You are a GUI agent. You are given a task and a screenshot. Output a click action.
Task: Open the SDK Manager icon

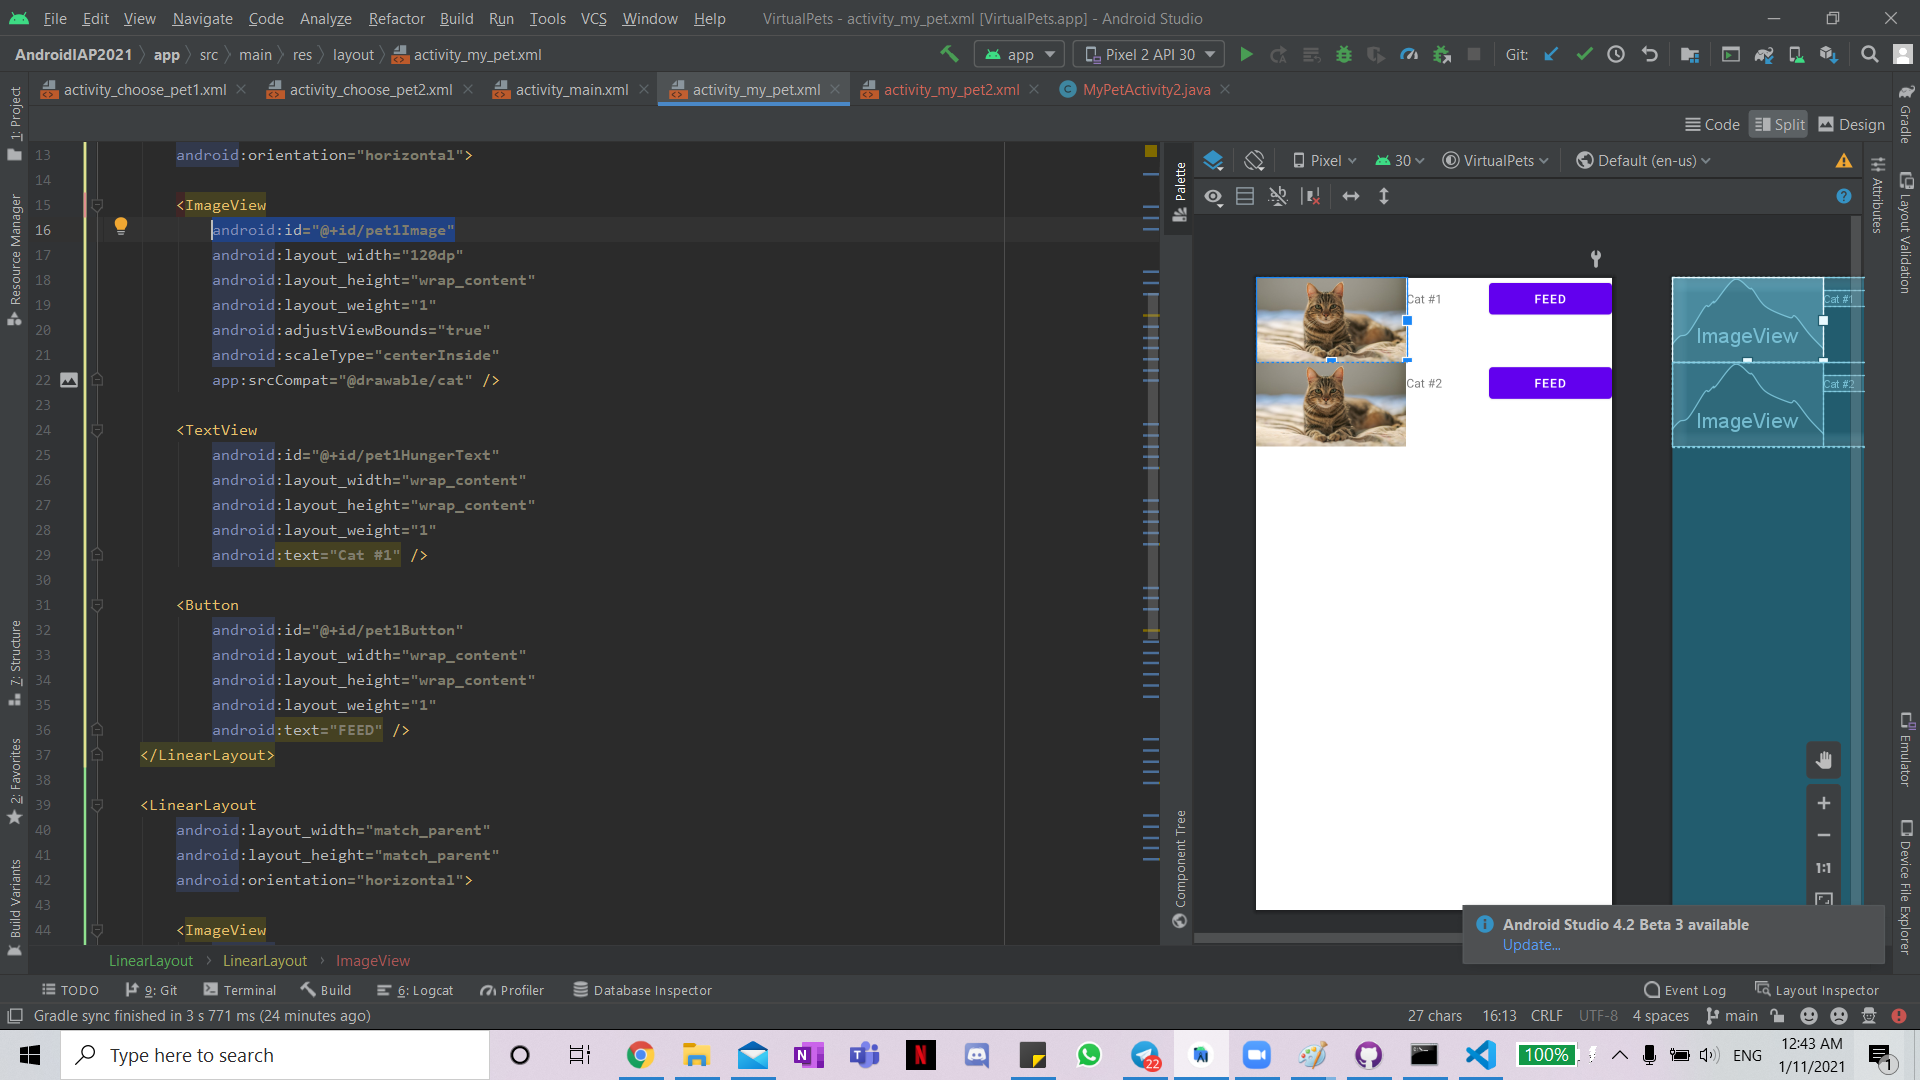[1828, 54]
